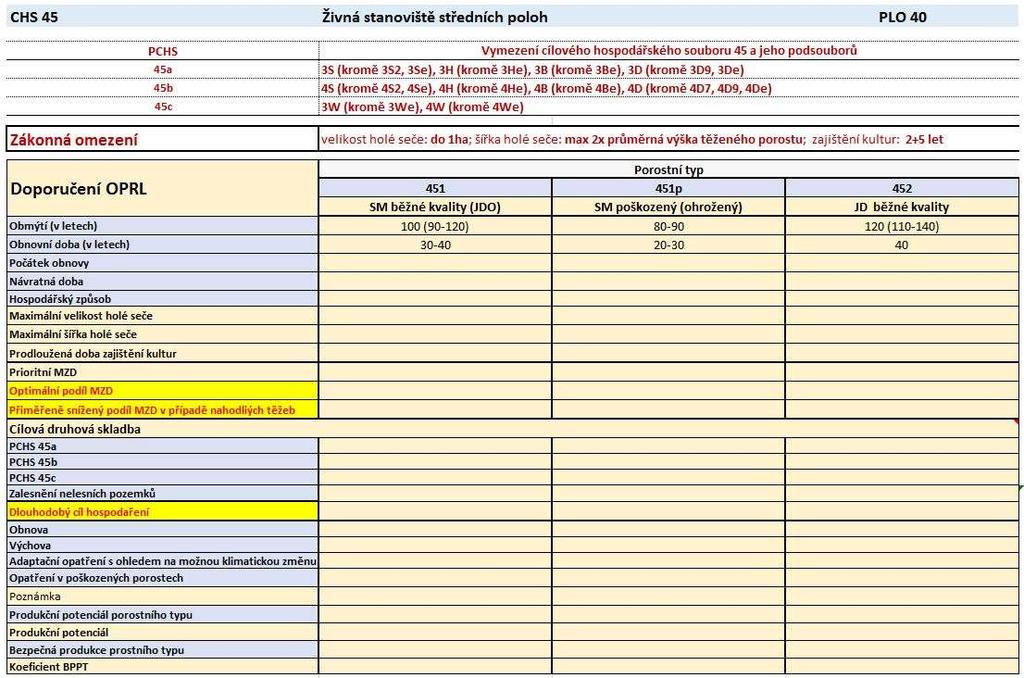Select column header '451p'
This screenshot has height=678, width=1024.
pos(669,188)
